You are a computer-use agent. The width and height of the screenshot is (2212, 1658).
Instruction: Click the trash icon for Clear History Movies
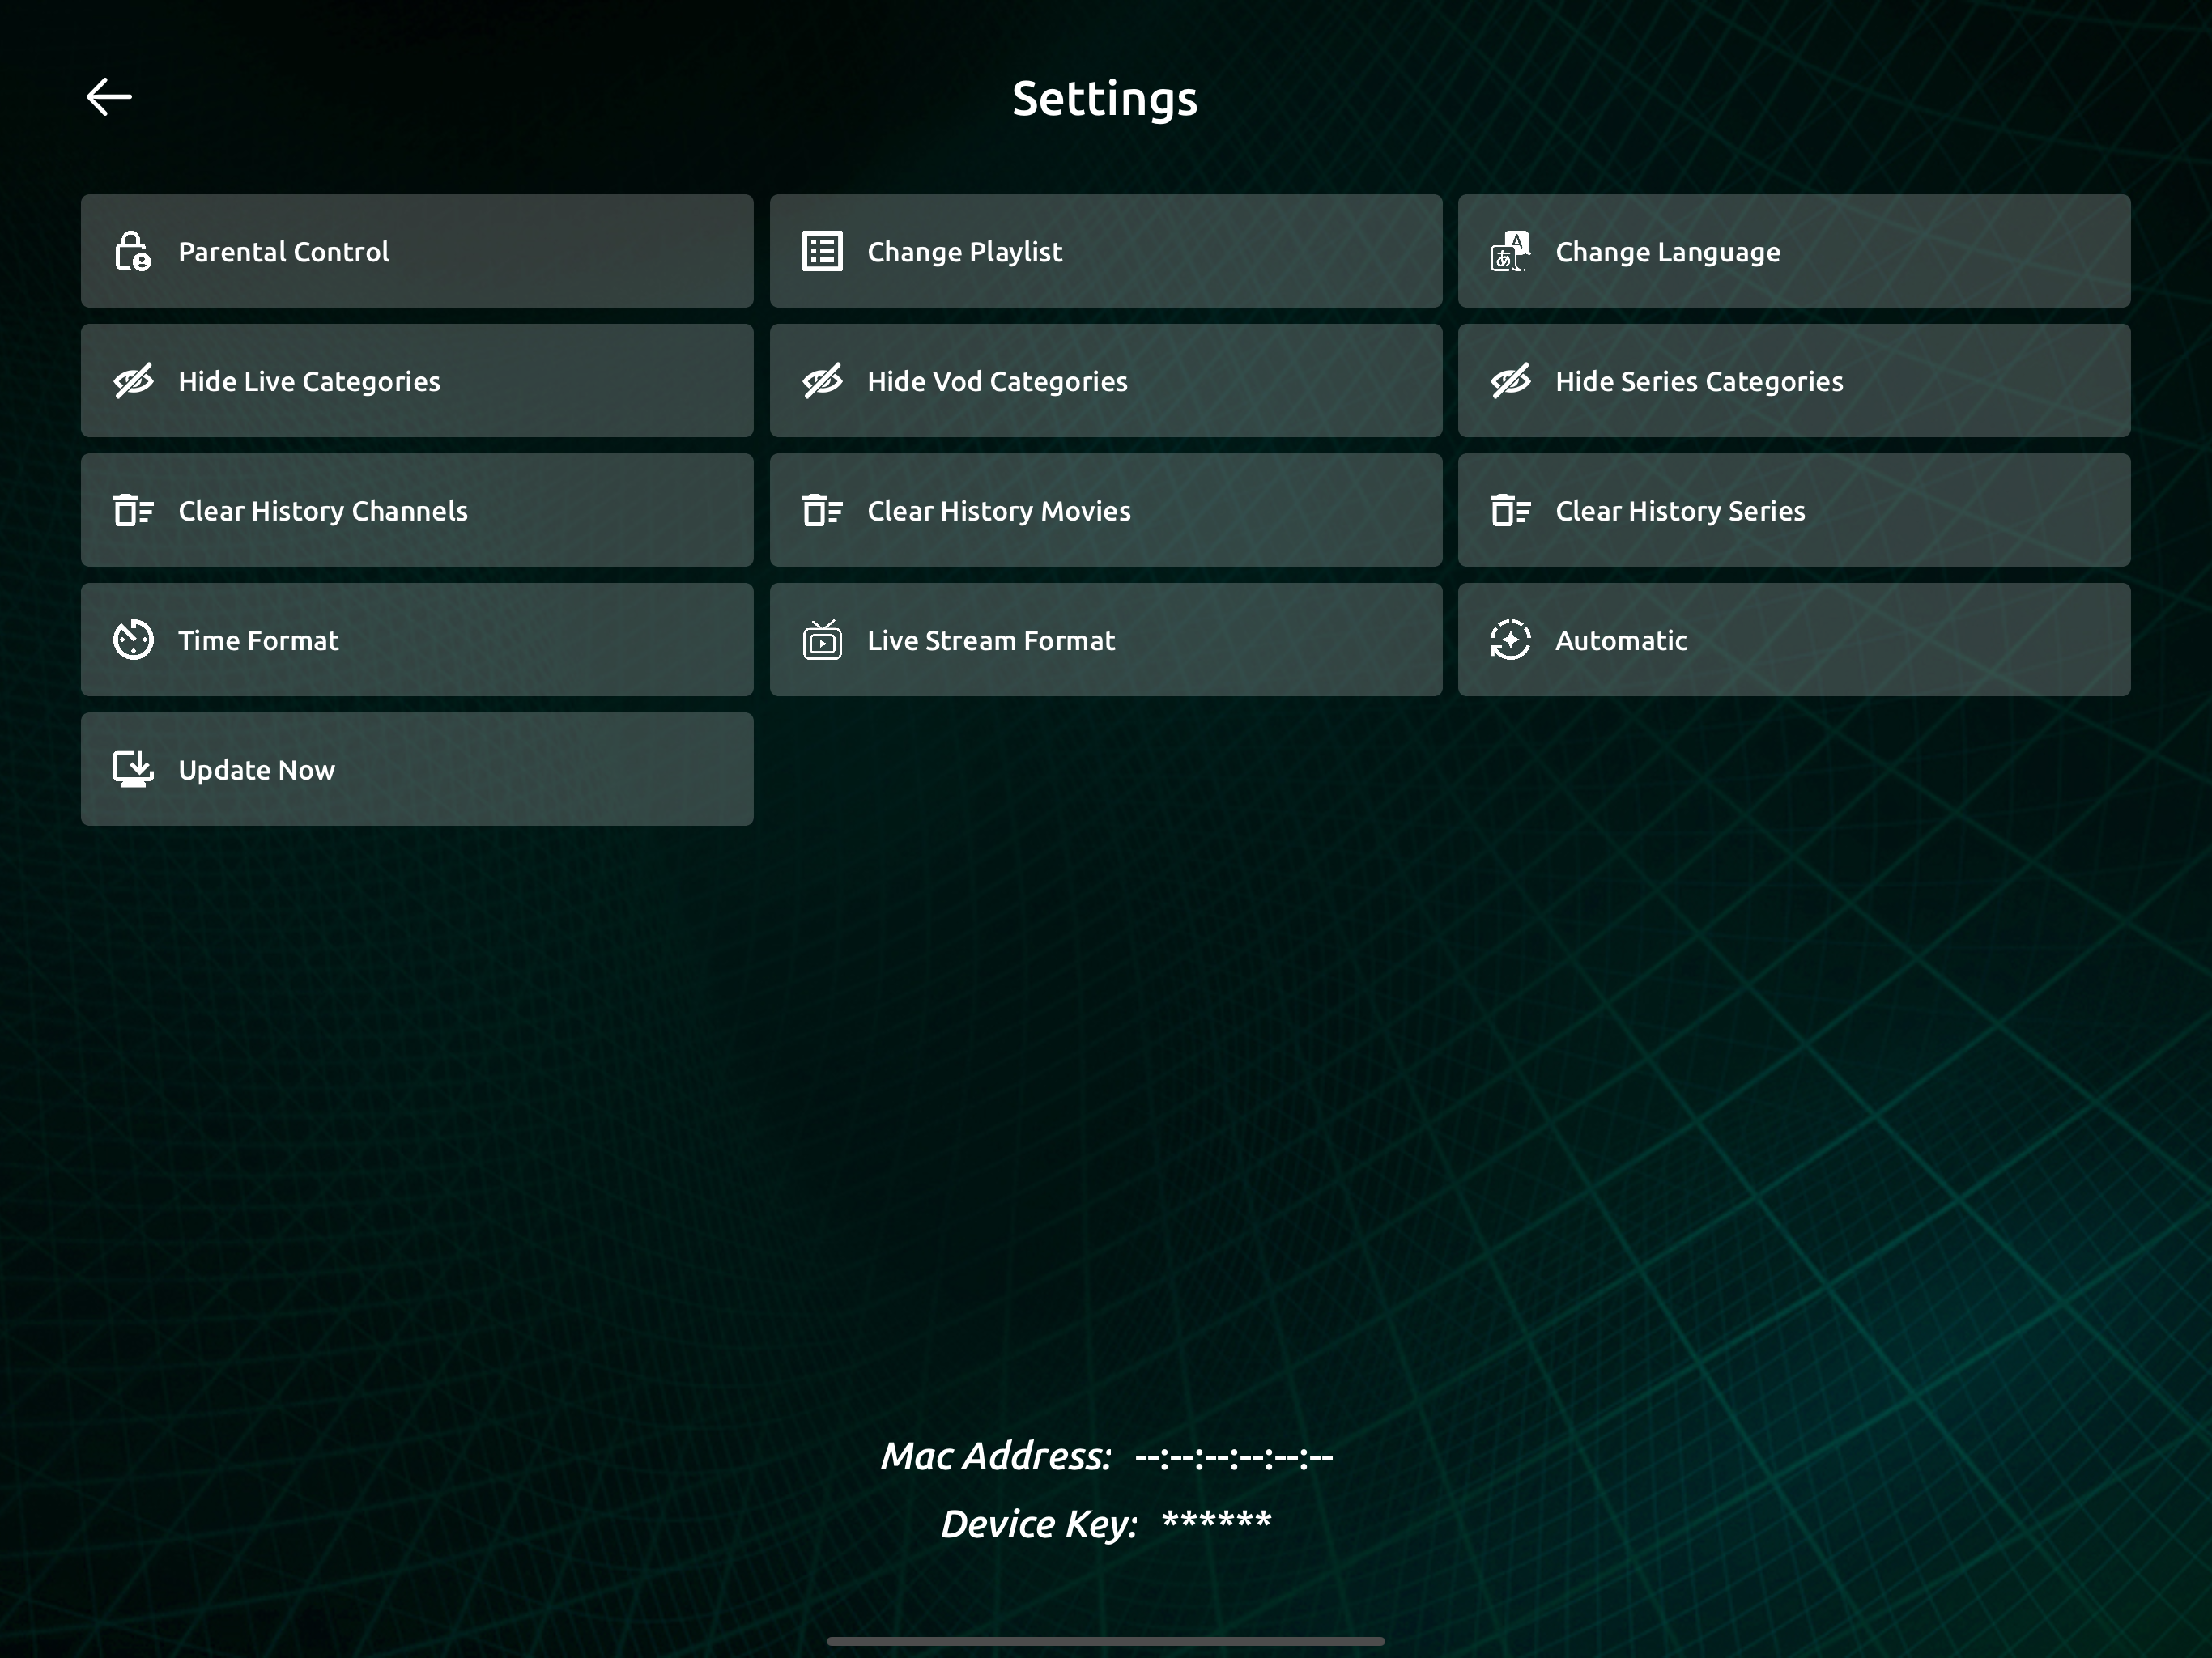tap(822, 510)
